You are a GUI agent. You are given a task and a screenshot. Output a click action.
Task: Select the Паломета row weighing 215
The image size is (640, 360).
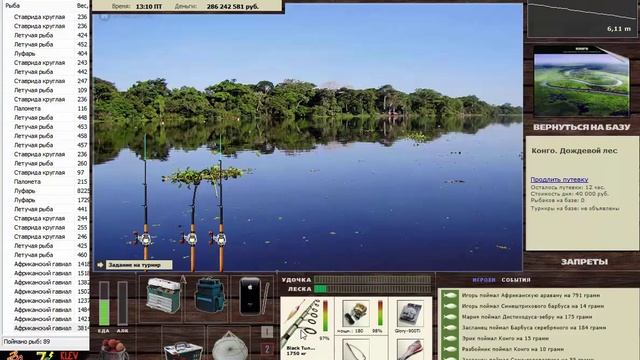pyautogui.click(x=46, y=182)
